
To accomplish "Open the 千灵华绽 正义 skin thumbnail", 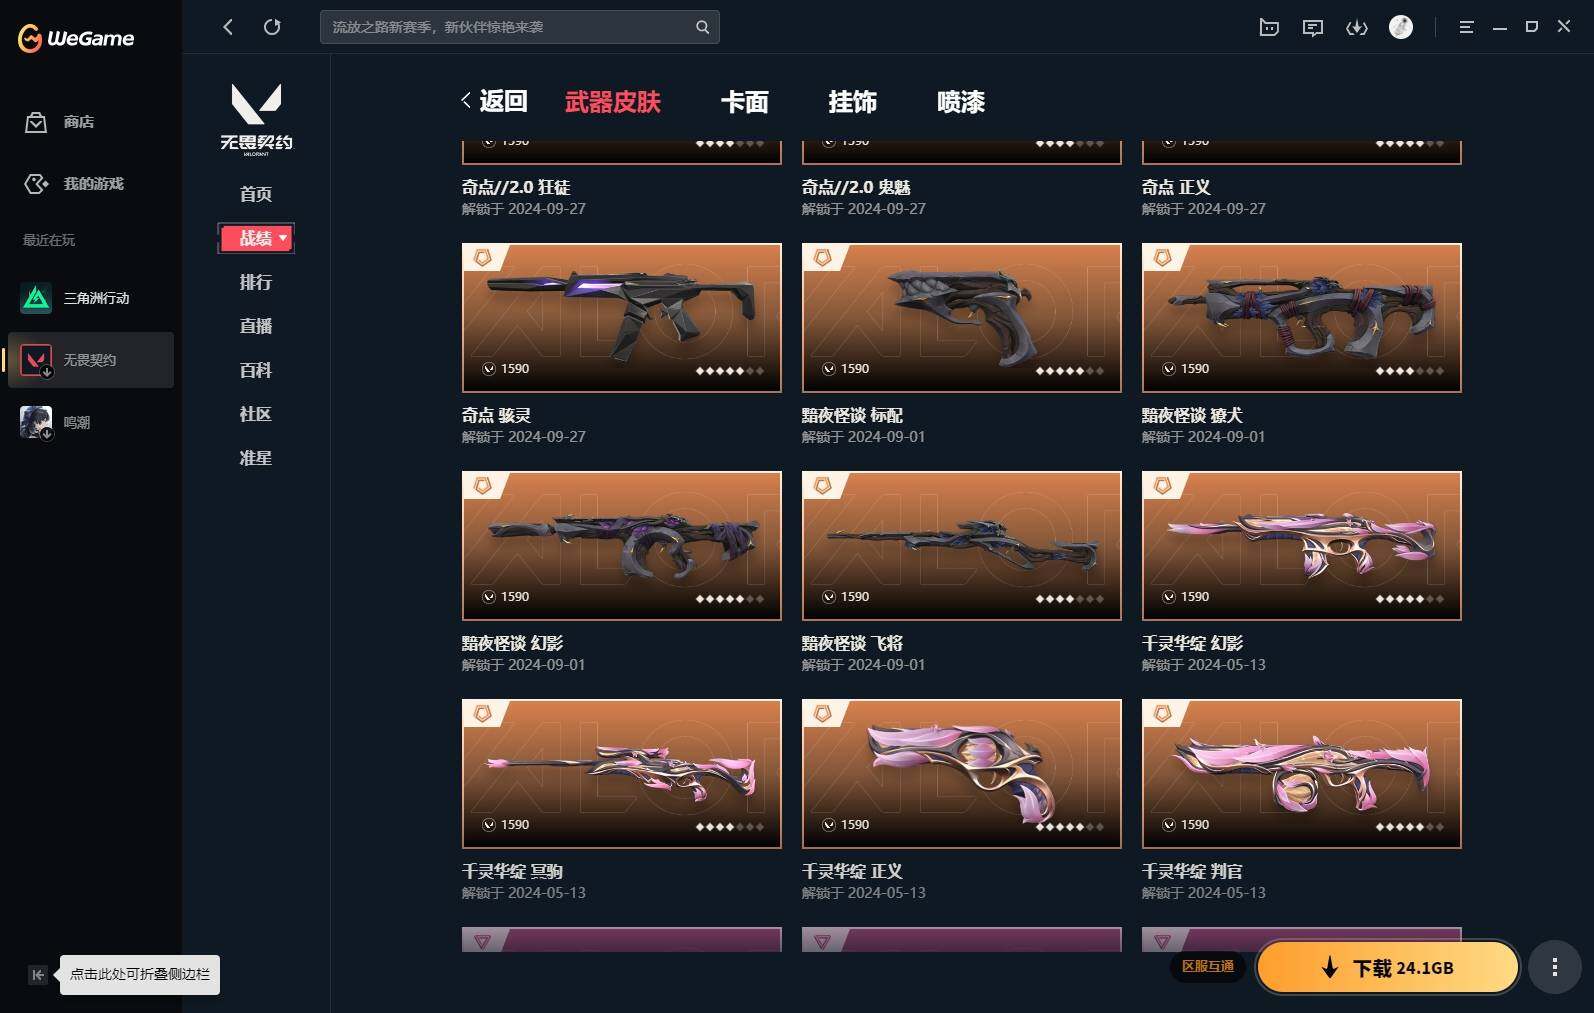I will coord(962,774).
